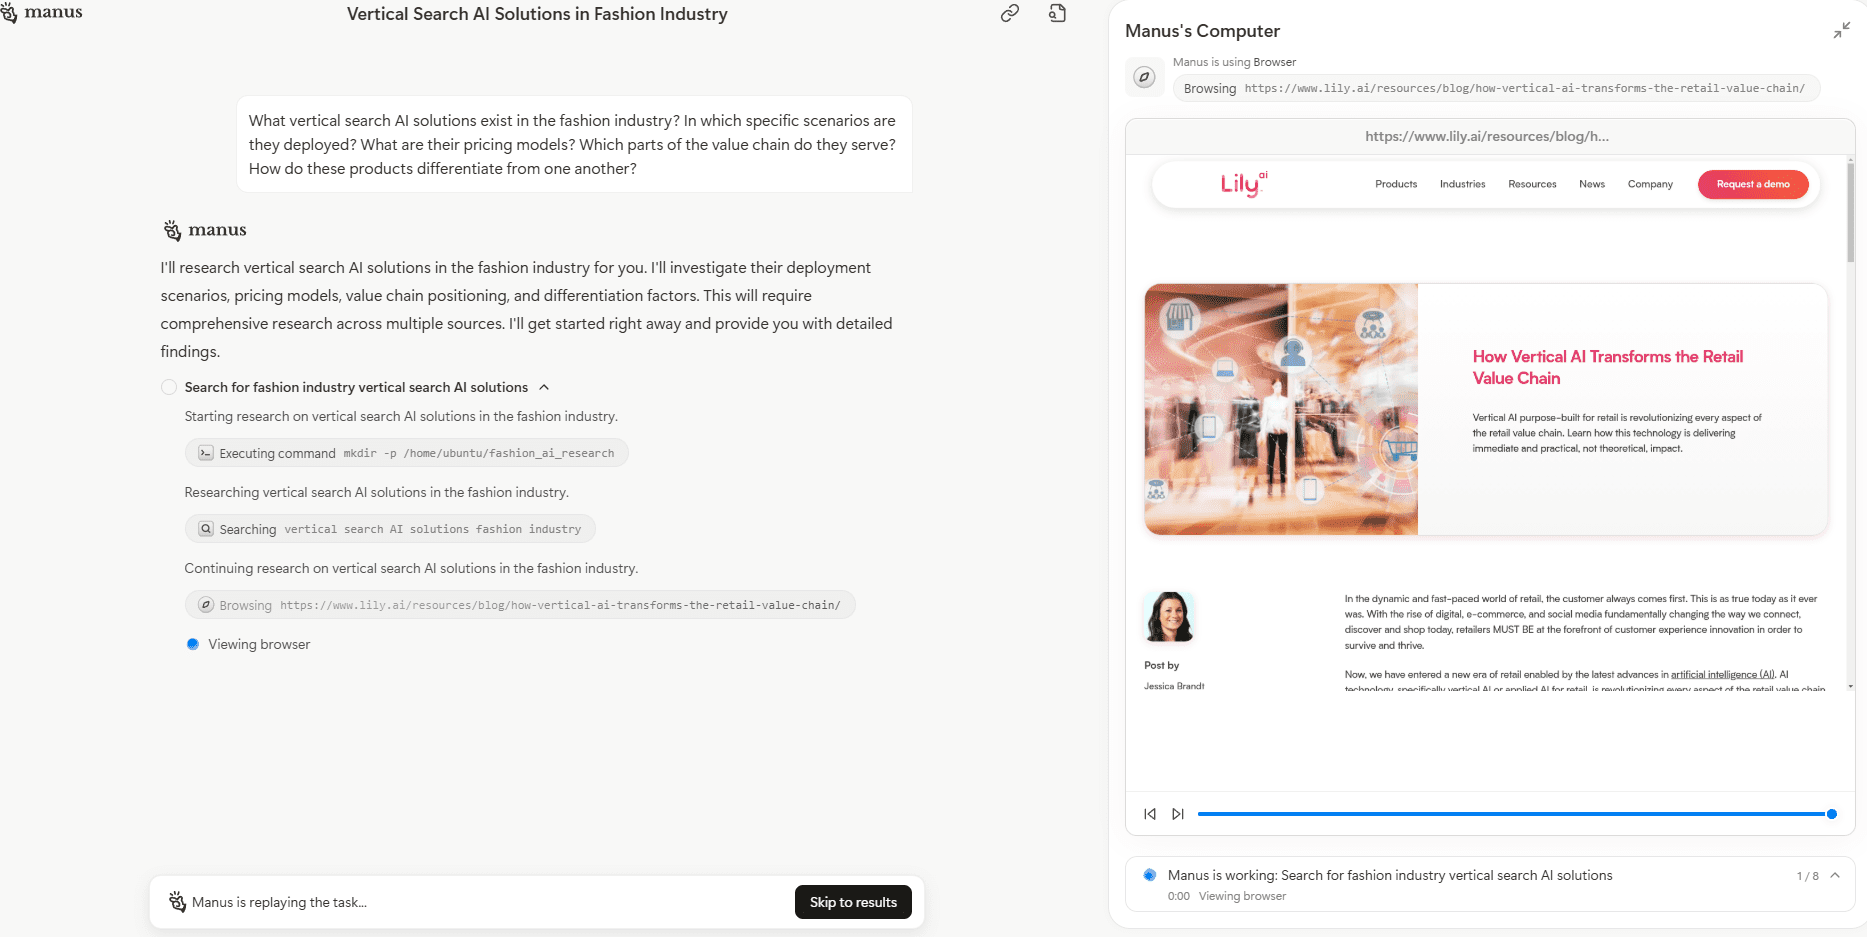This screenshot has height=937, width=1867.
Task: Click the blue status dot beside Manus is working
Action: [1150, 875]
